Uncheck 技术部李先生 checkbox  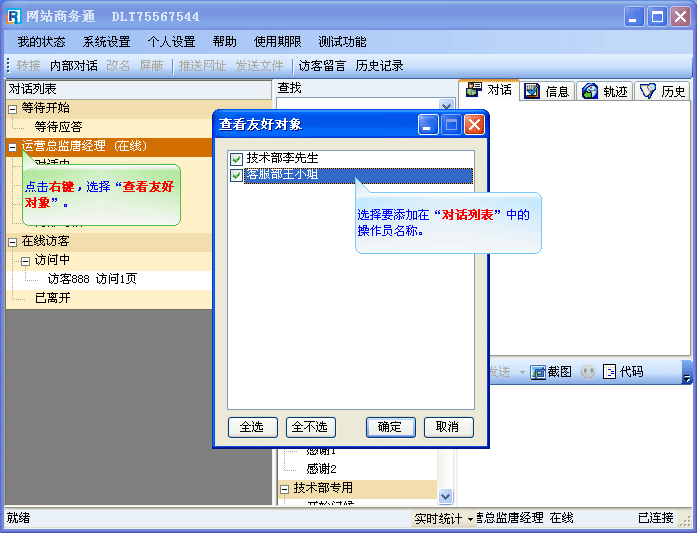[236, 159]
